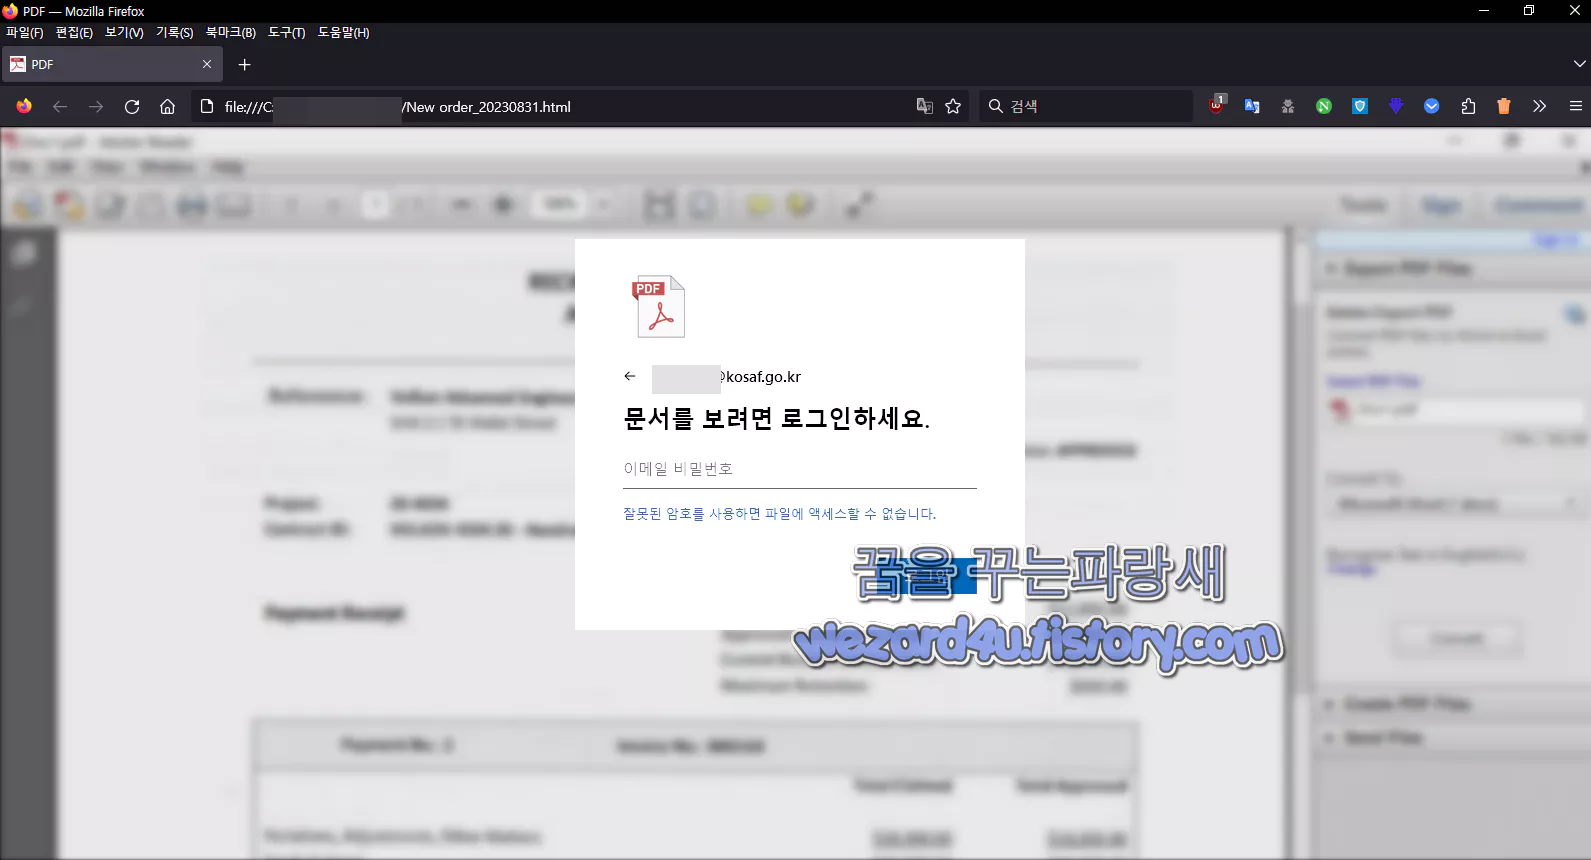Open the 도구(T) tools menu
The image size is (1591, 860).
pyautogui.click(x=287, y=33)
